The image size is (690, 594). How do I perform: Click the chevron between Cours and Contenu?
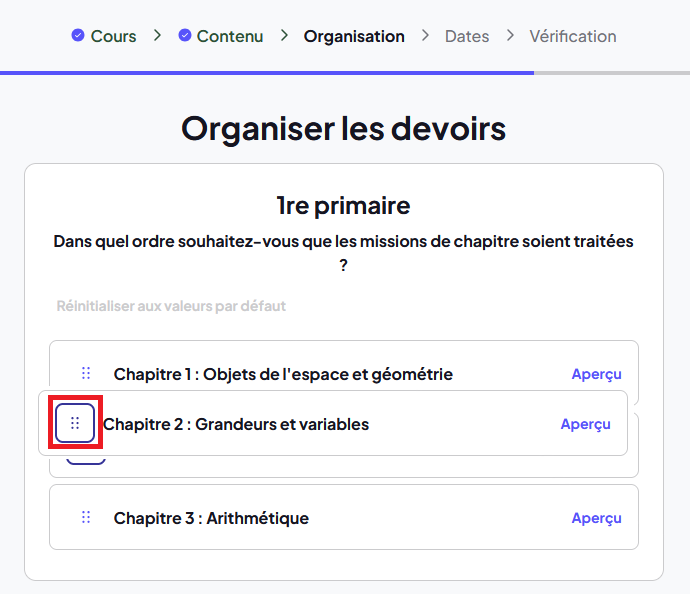[x=157, y=35]
